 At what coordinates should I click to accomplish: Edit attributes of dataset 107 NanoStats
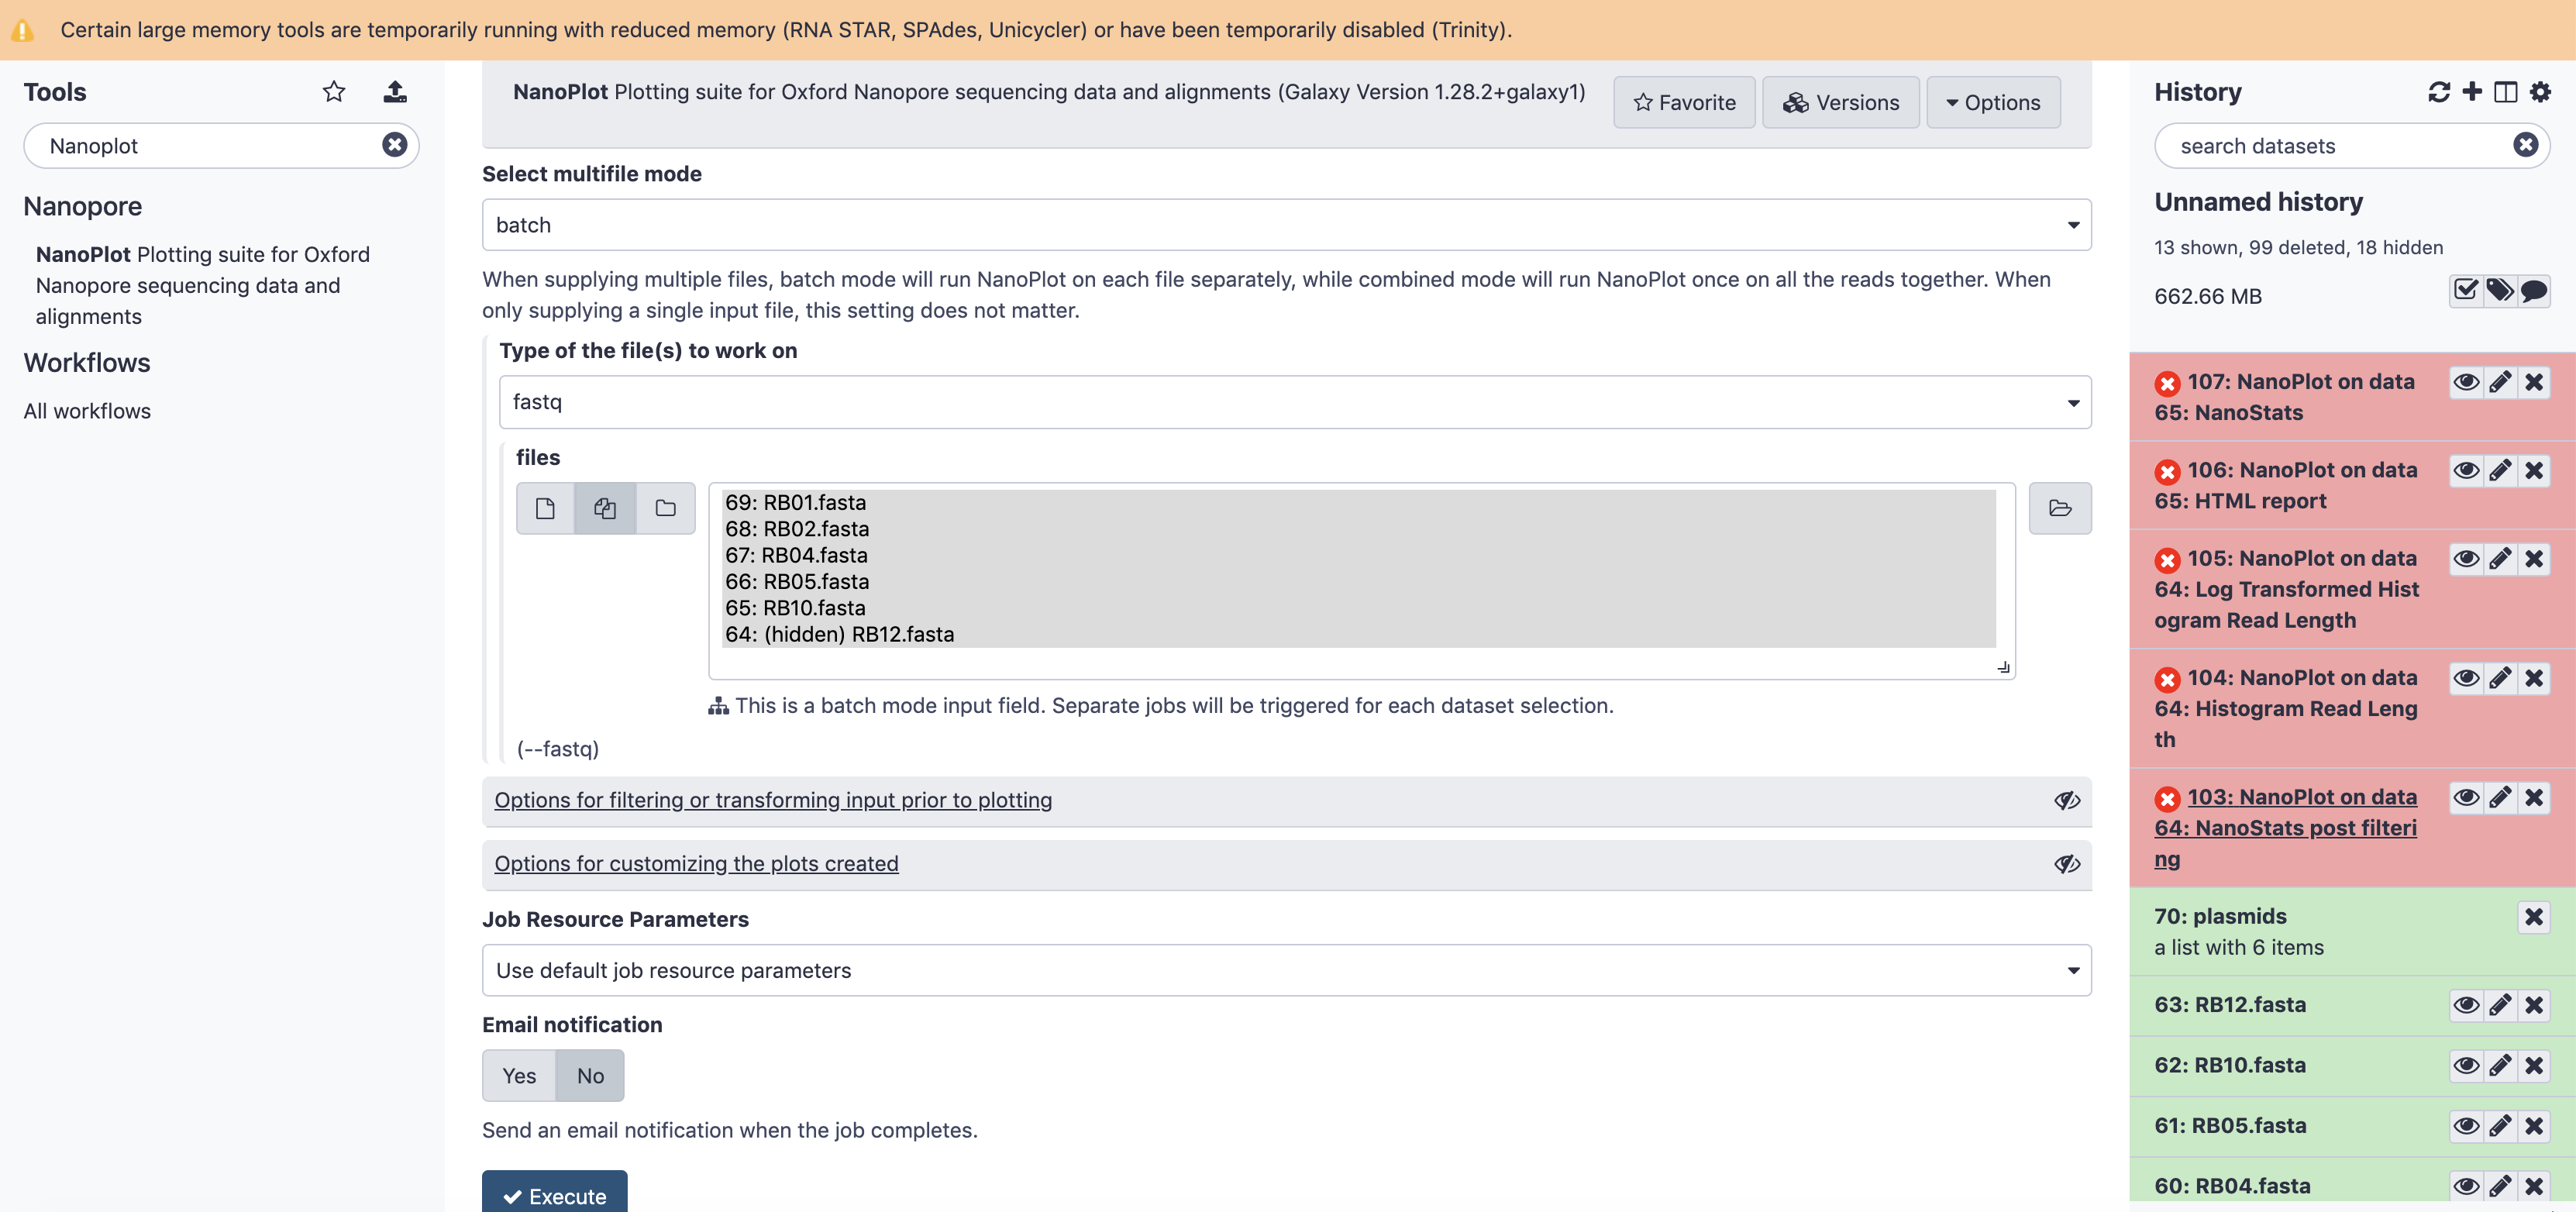point(2500,382)
